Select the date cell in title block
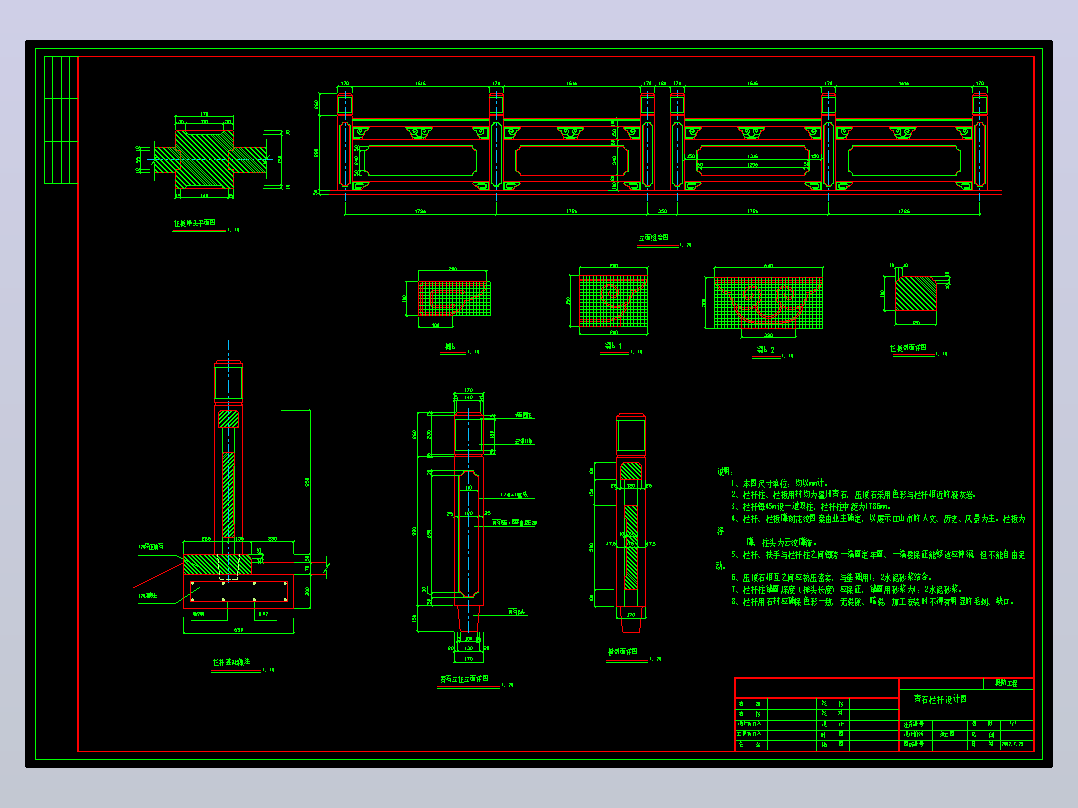The image size is (1078, 808). pyautogui.click(x=1016, y=744)
